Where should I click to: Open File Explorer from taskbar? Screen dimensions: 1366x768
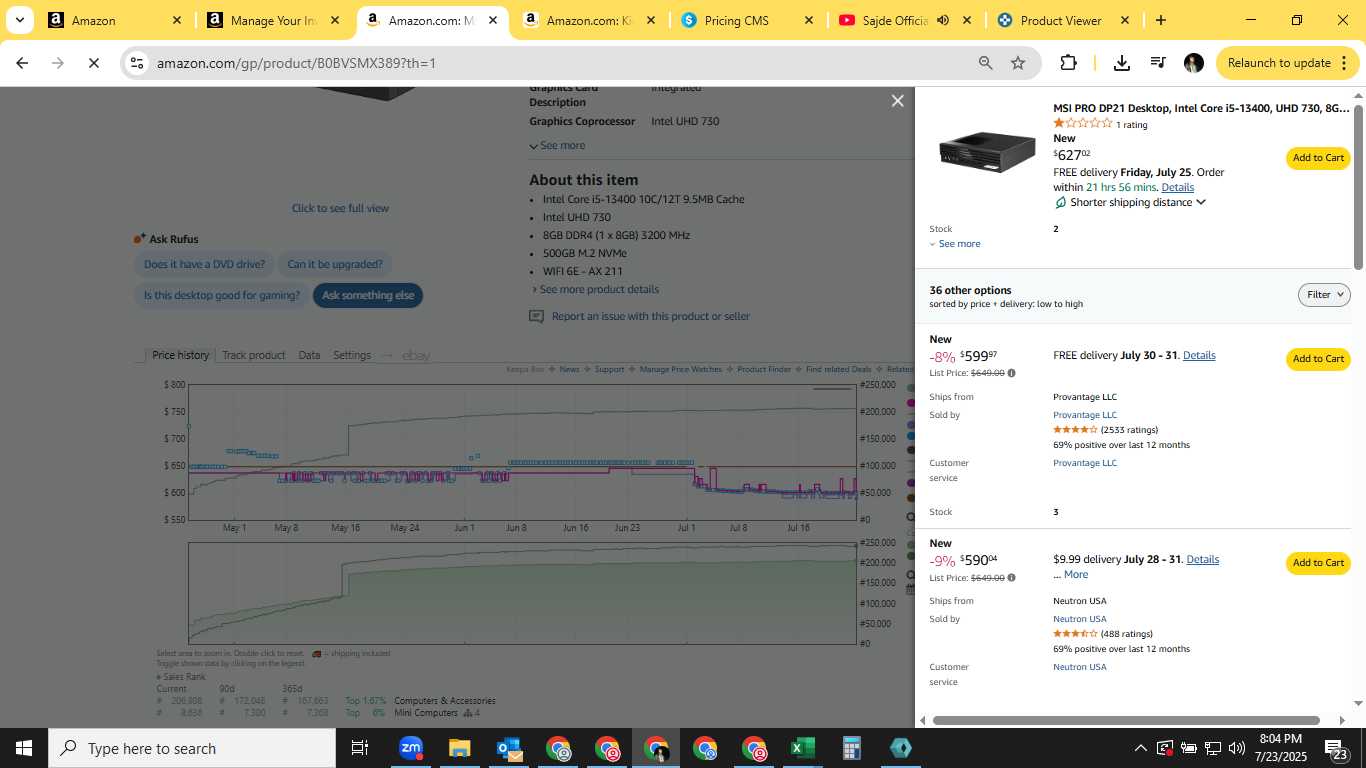click(459, 748)
